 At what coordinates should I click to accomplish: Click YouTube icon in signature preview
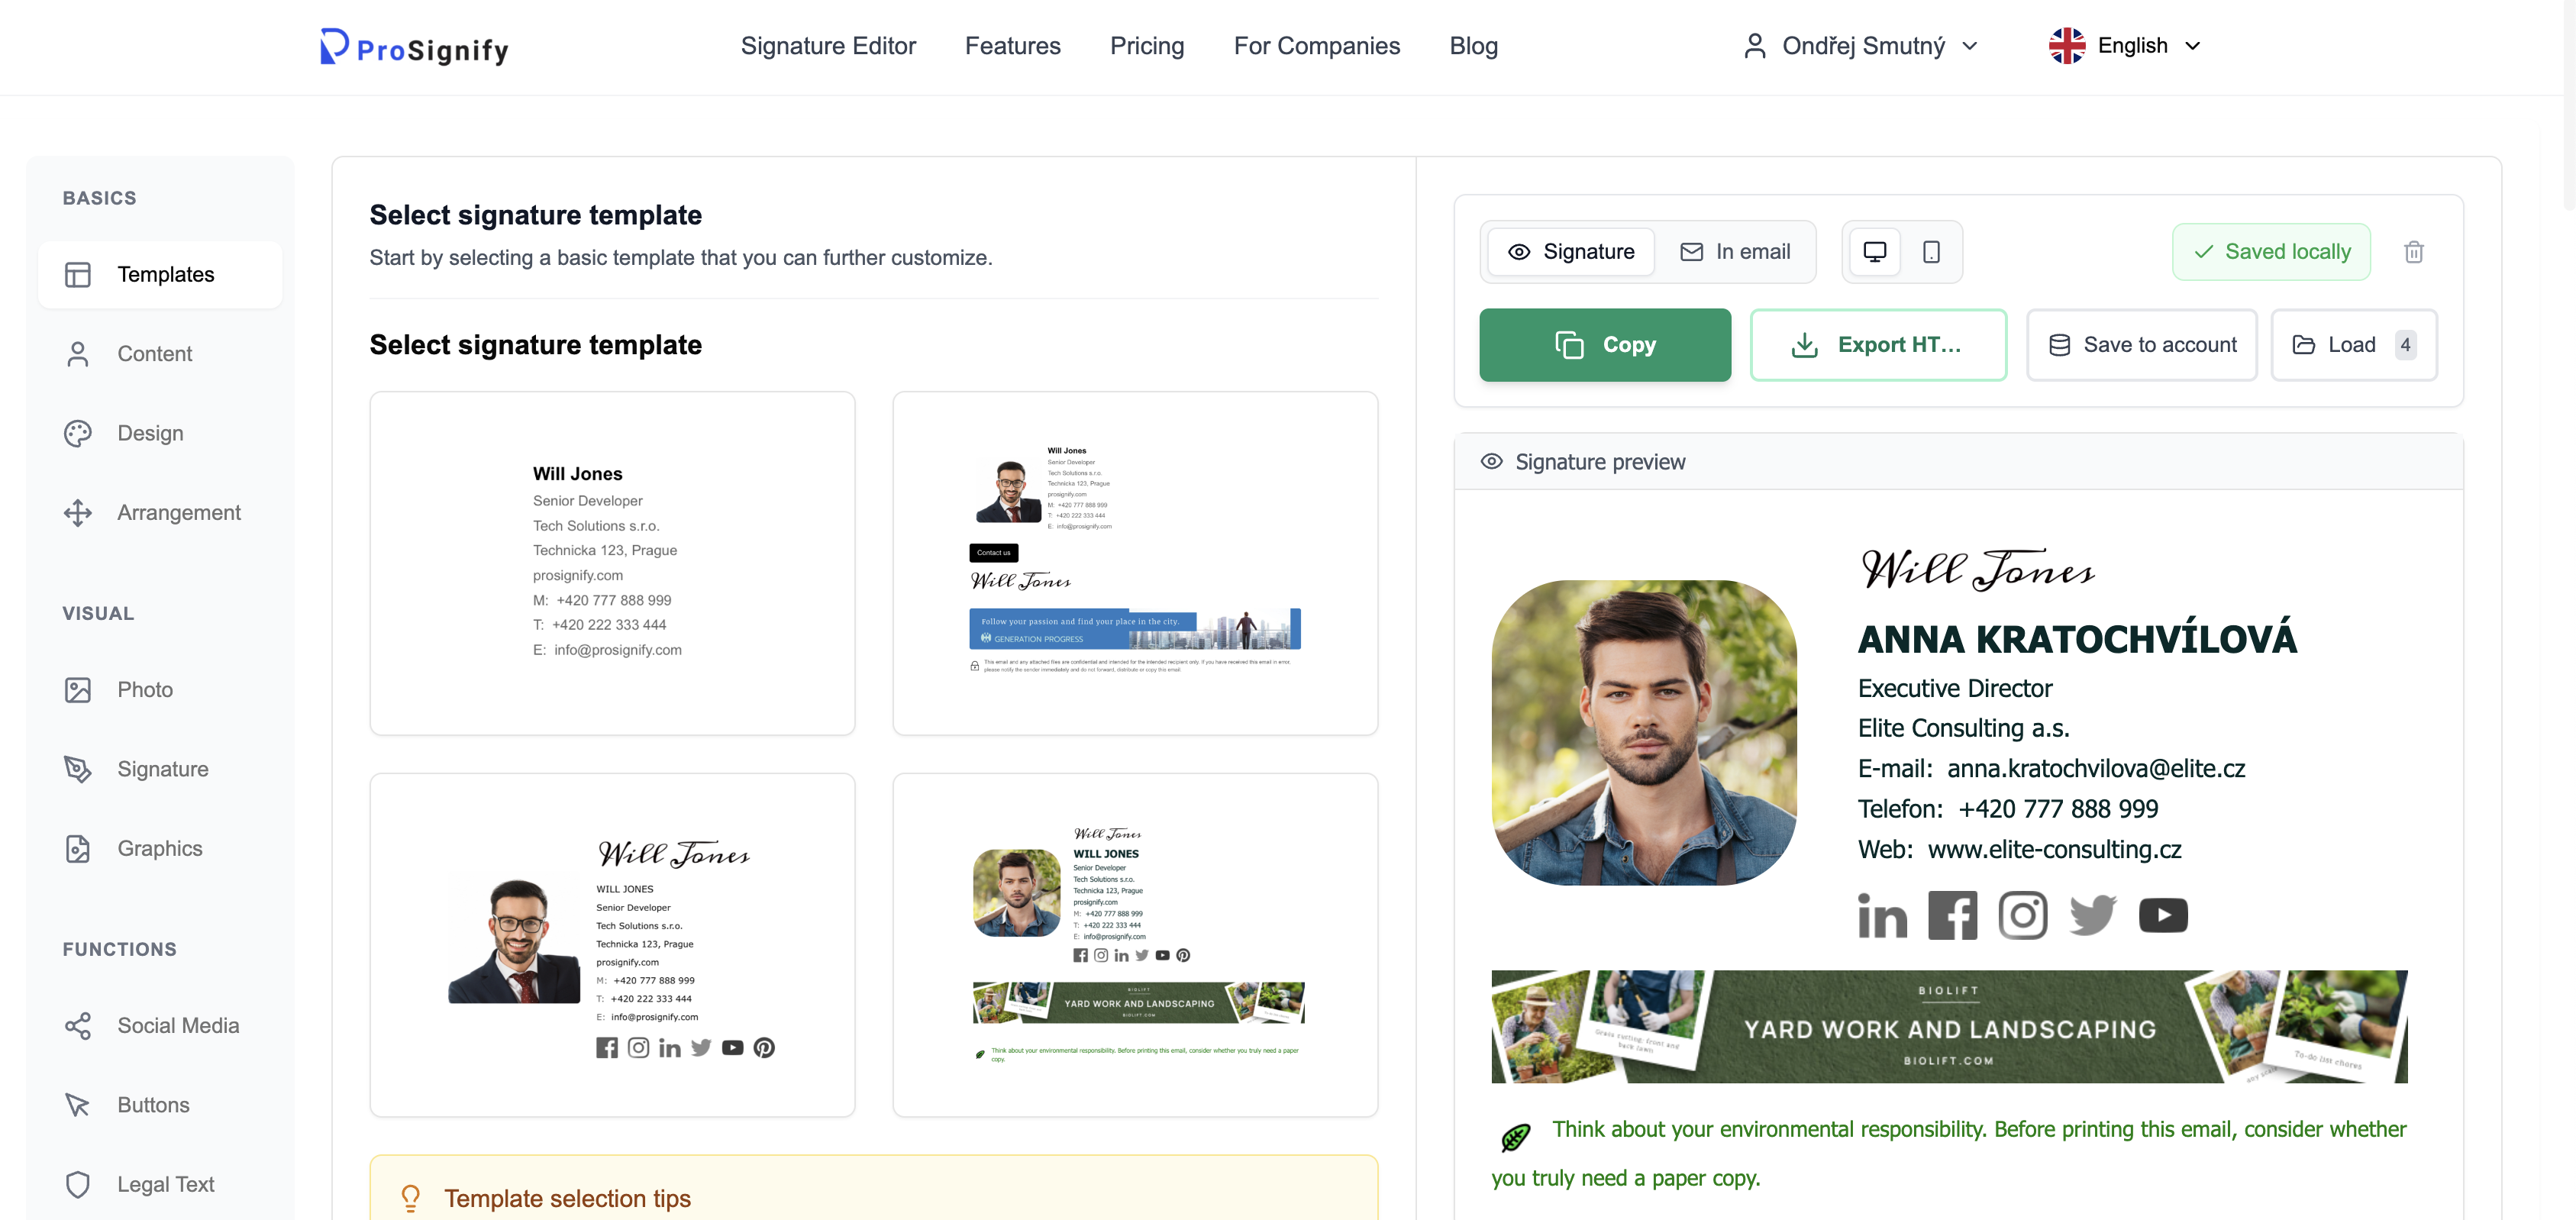(2162, 915)
